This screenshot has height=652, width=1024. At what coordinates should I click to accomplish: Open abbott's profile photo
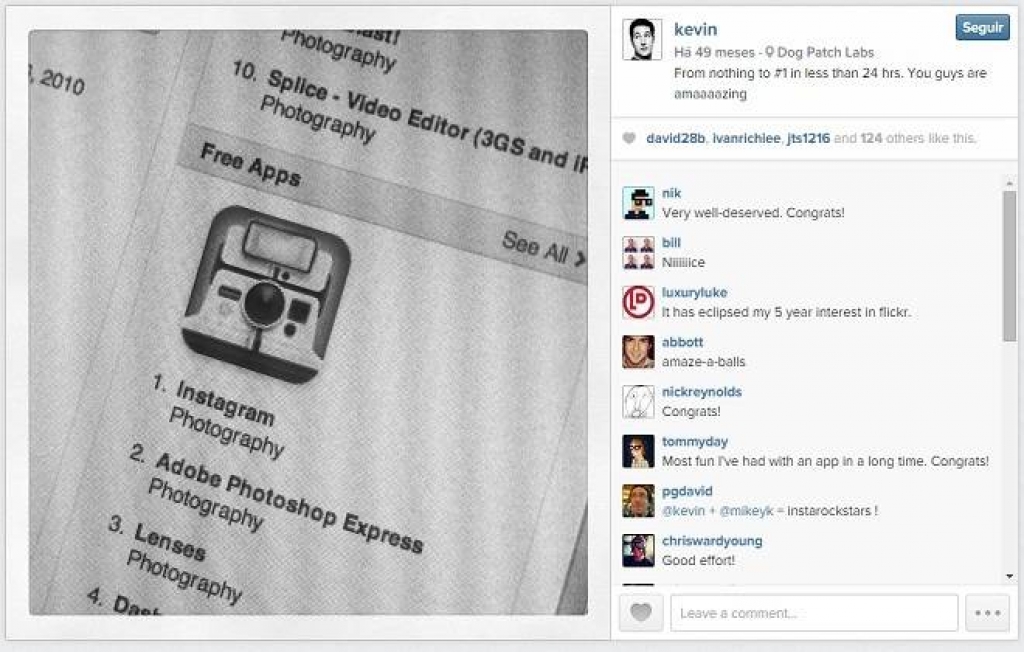click(638, 352)
